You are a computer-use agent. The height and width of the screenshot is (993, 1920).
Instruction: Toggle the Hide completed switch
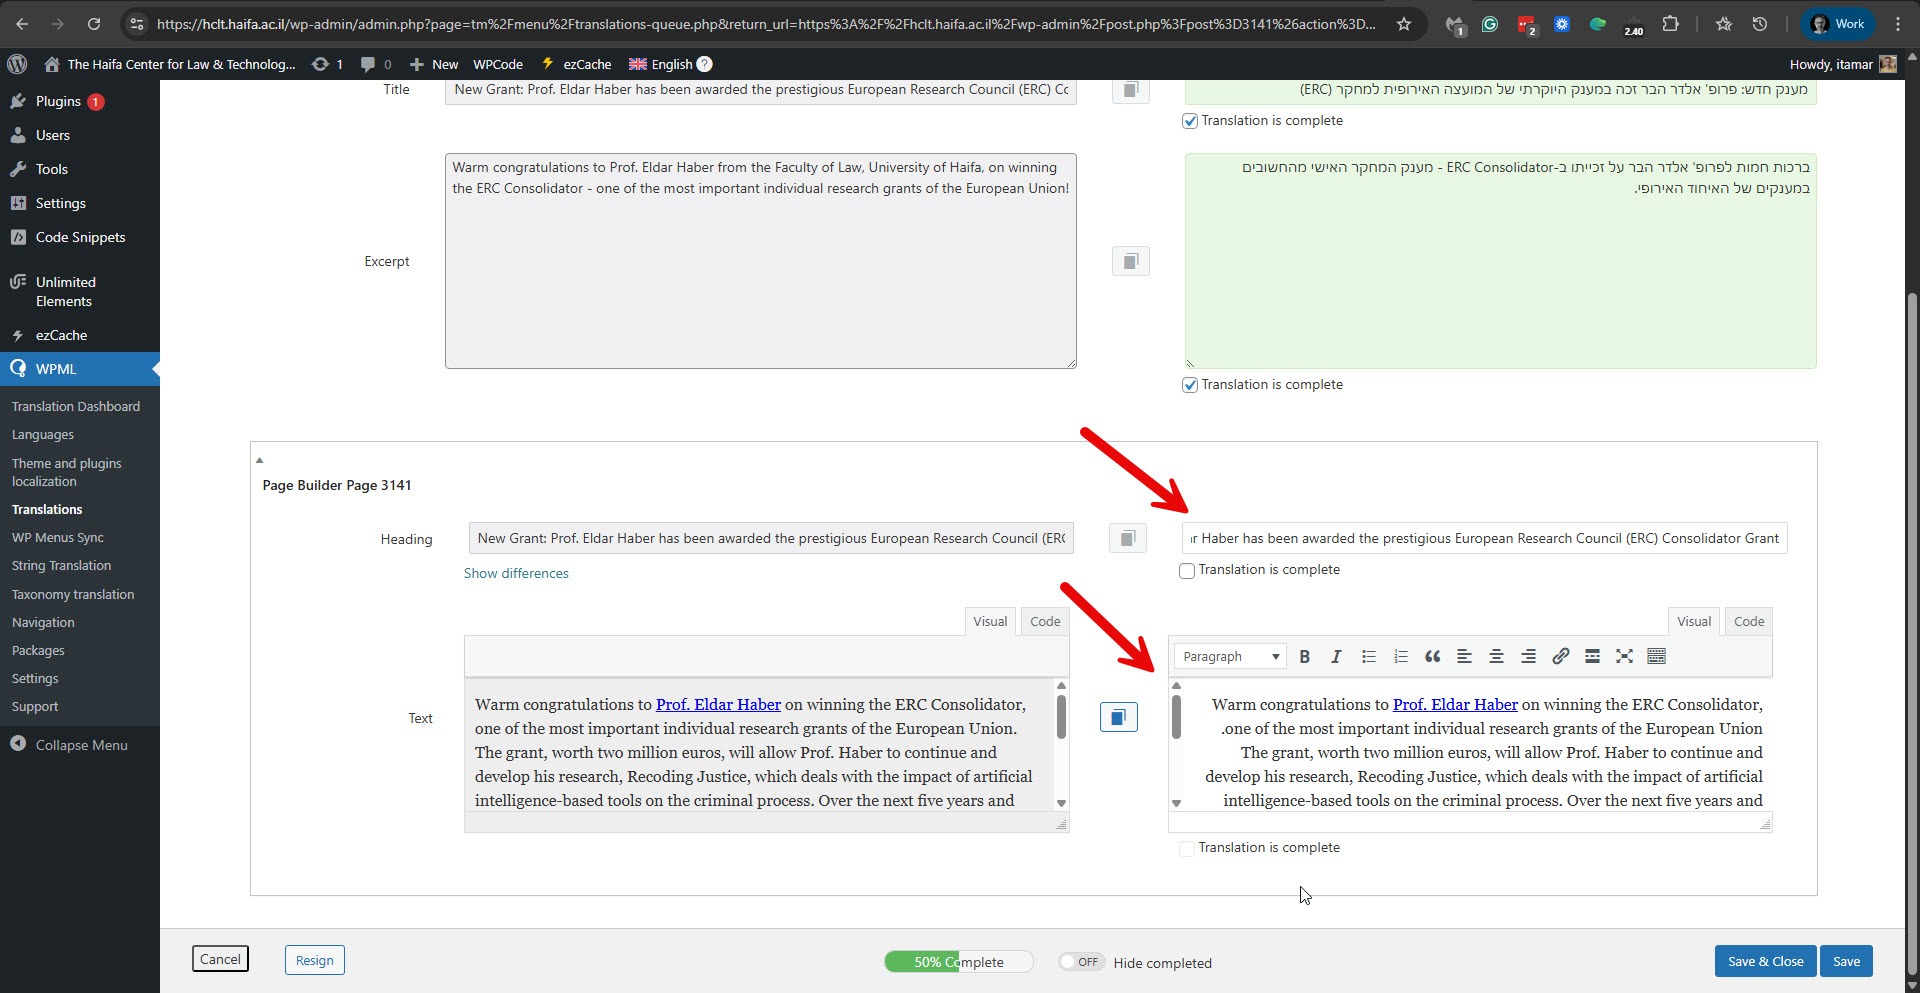pyautogui.click(x=1081, y=962)
